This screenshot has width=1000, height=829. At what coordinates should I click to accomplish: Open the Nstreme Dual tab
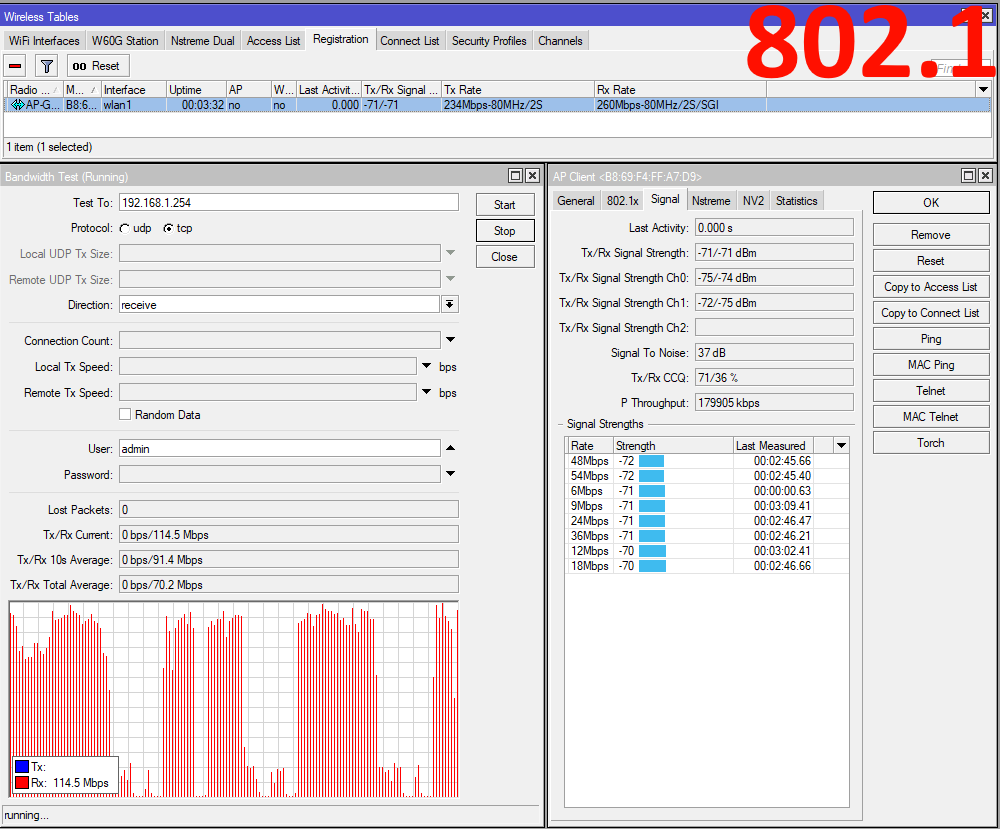[203, 41]
